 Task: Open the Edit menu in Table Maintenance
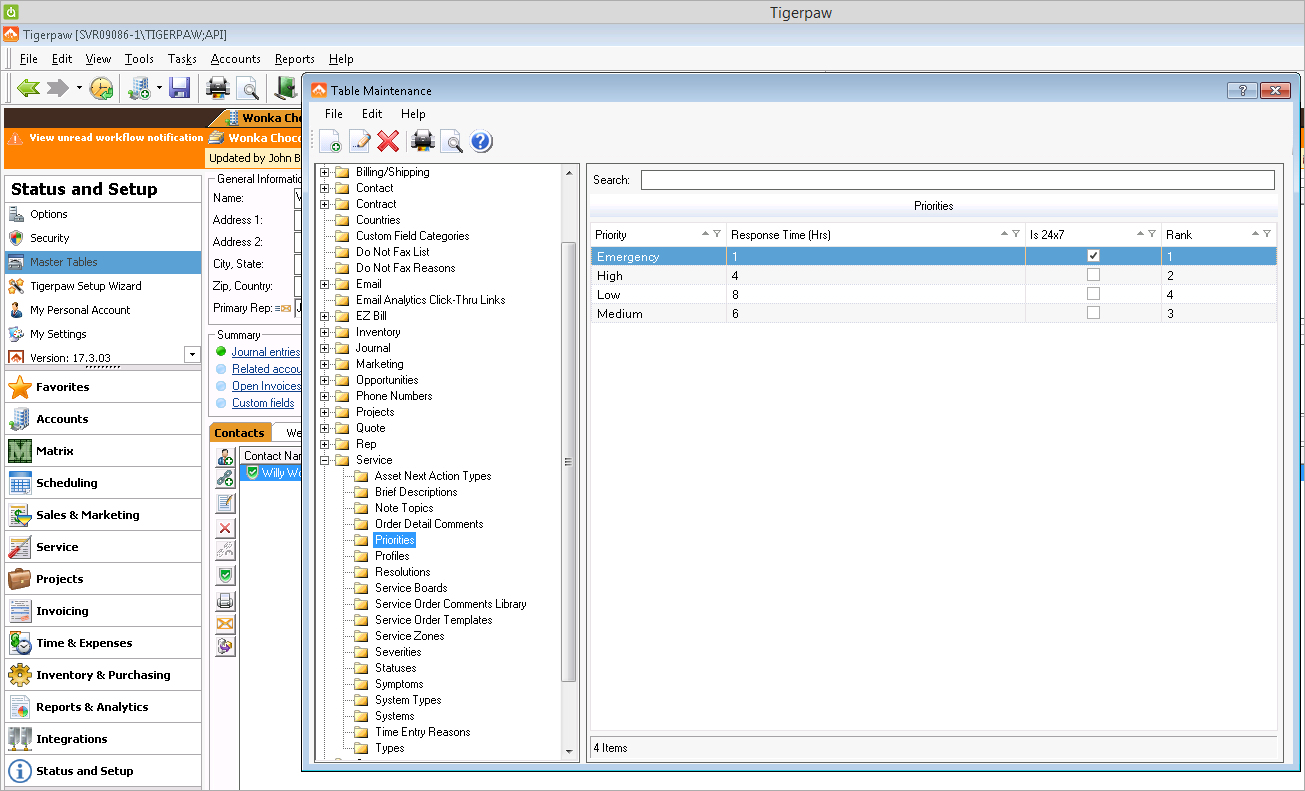click(371, 114)
